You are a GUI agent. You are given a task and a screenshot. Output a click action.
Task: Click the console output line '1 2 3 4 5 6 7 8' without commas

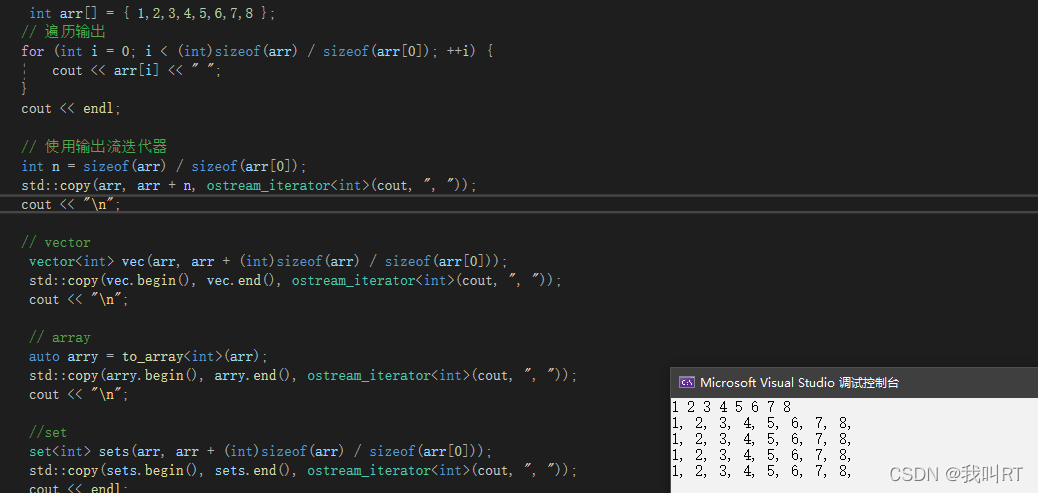(731, 407)
